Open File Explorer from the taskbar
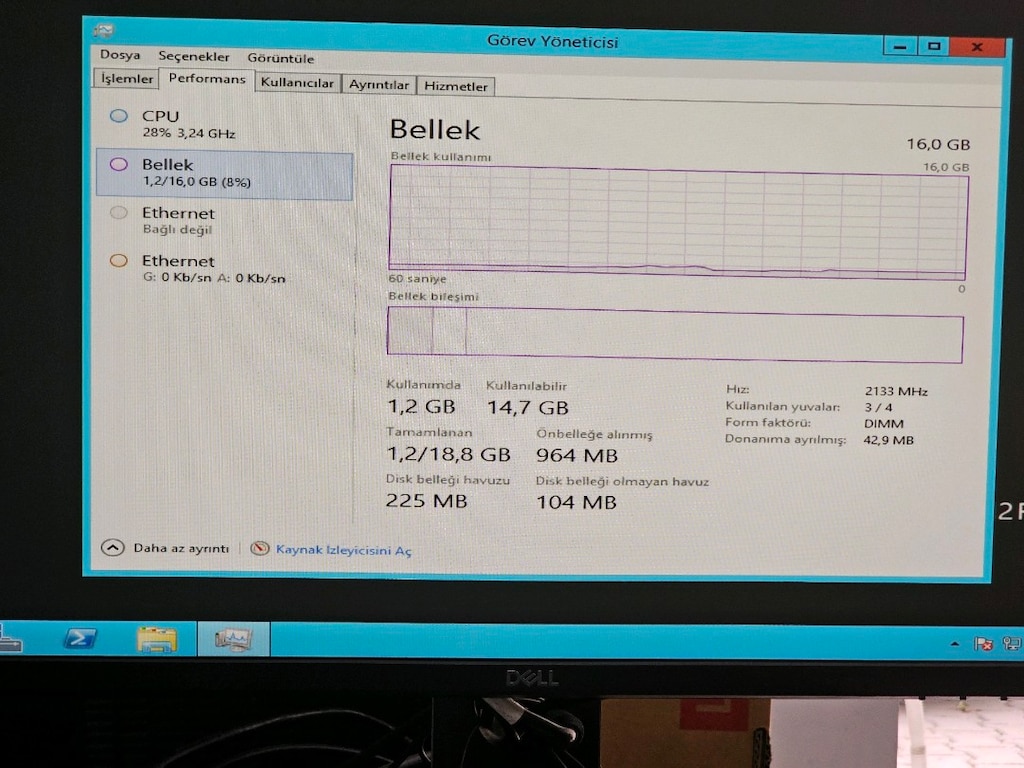This screenshot has width=1024, height=768. pyautogui.click(x=157, y=639)
